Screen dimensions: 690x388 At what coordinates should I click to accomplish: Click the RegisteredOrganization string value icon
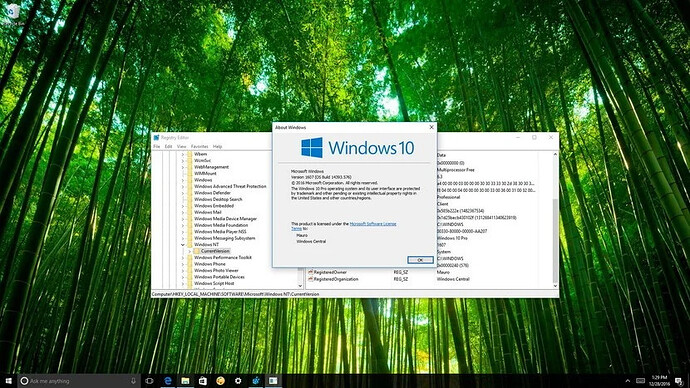[310, 279]
